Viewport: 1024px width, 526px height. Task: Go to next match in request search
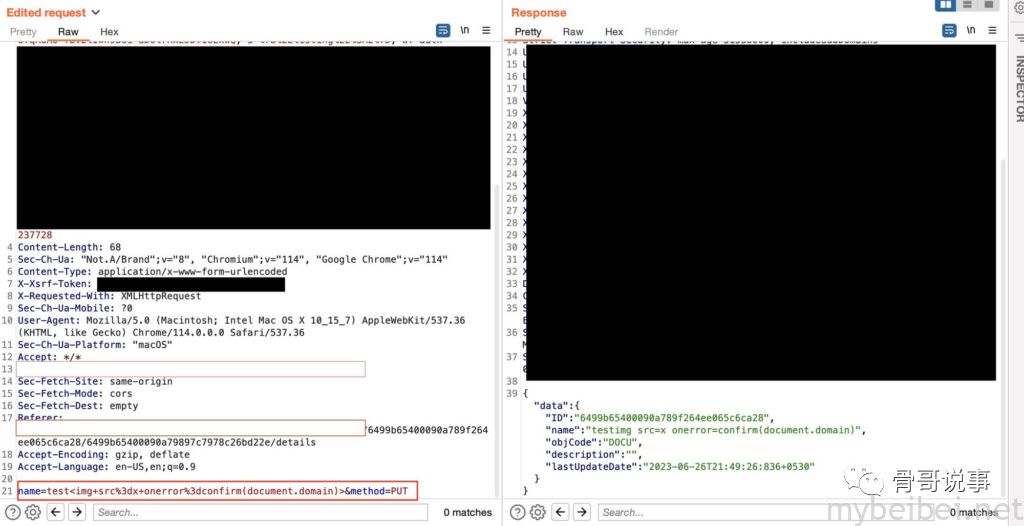tap(77, 512)
